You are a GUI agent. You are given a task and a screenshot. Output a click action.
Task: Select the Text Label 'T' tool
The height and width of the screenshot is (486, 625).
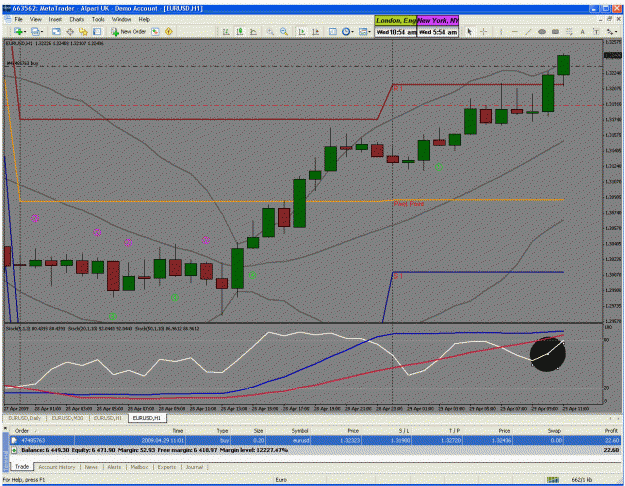click(596, 32)
